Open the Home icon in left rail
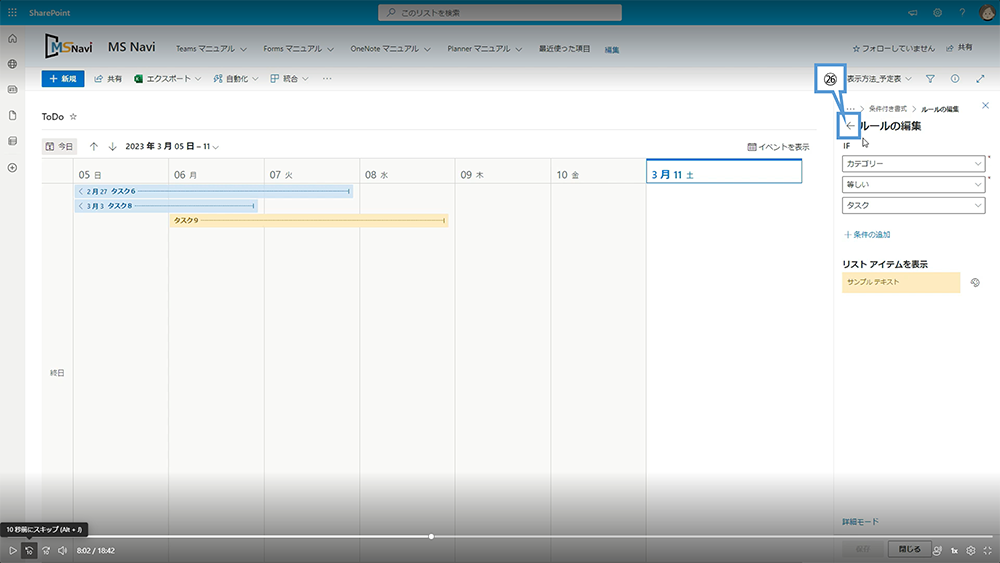The image size is (1000, 563). [12, 39]
